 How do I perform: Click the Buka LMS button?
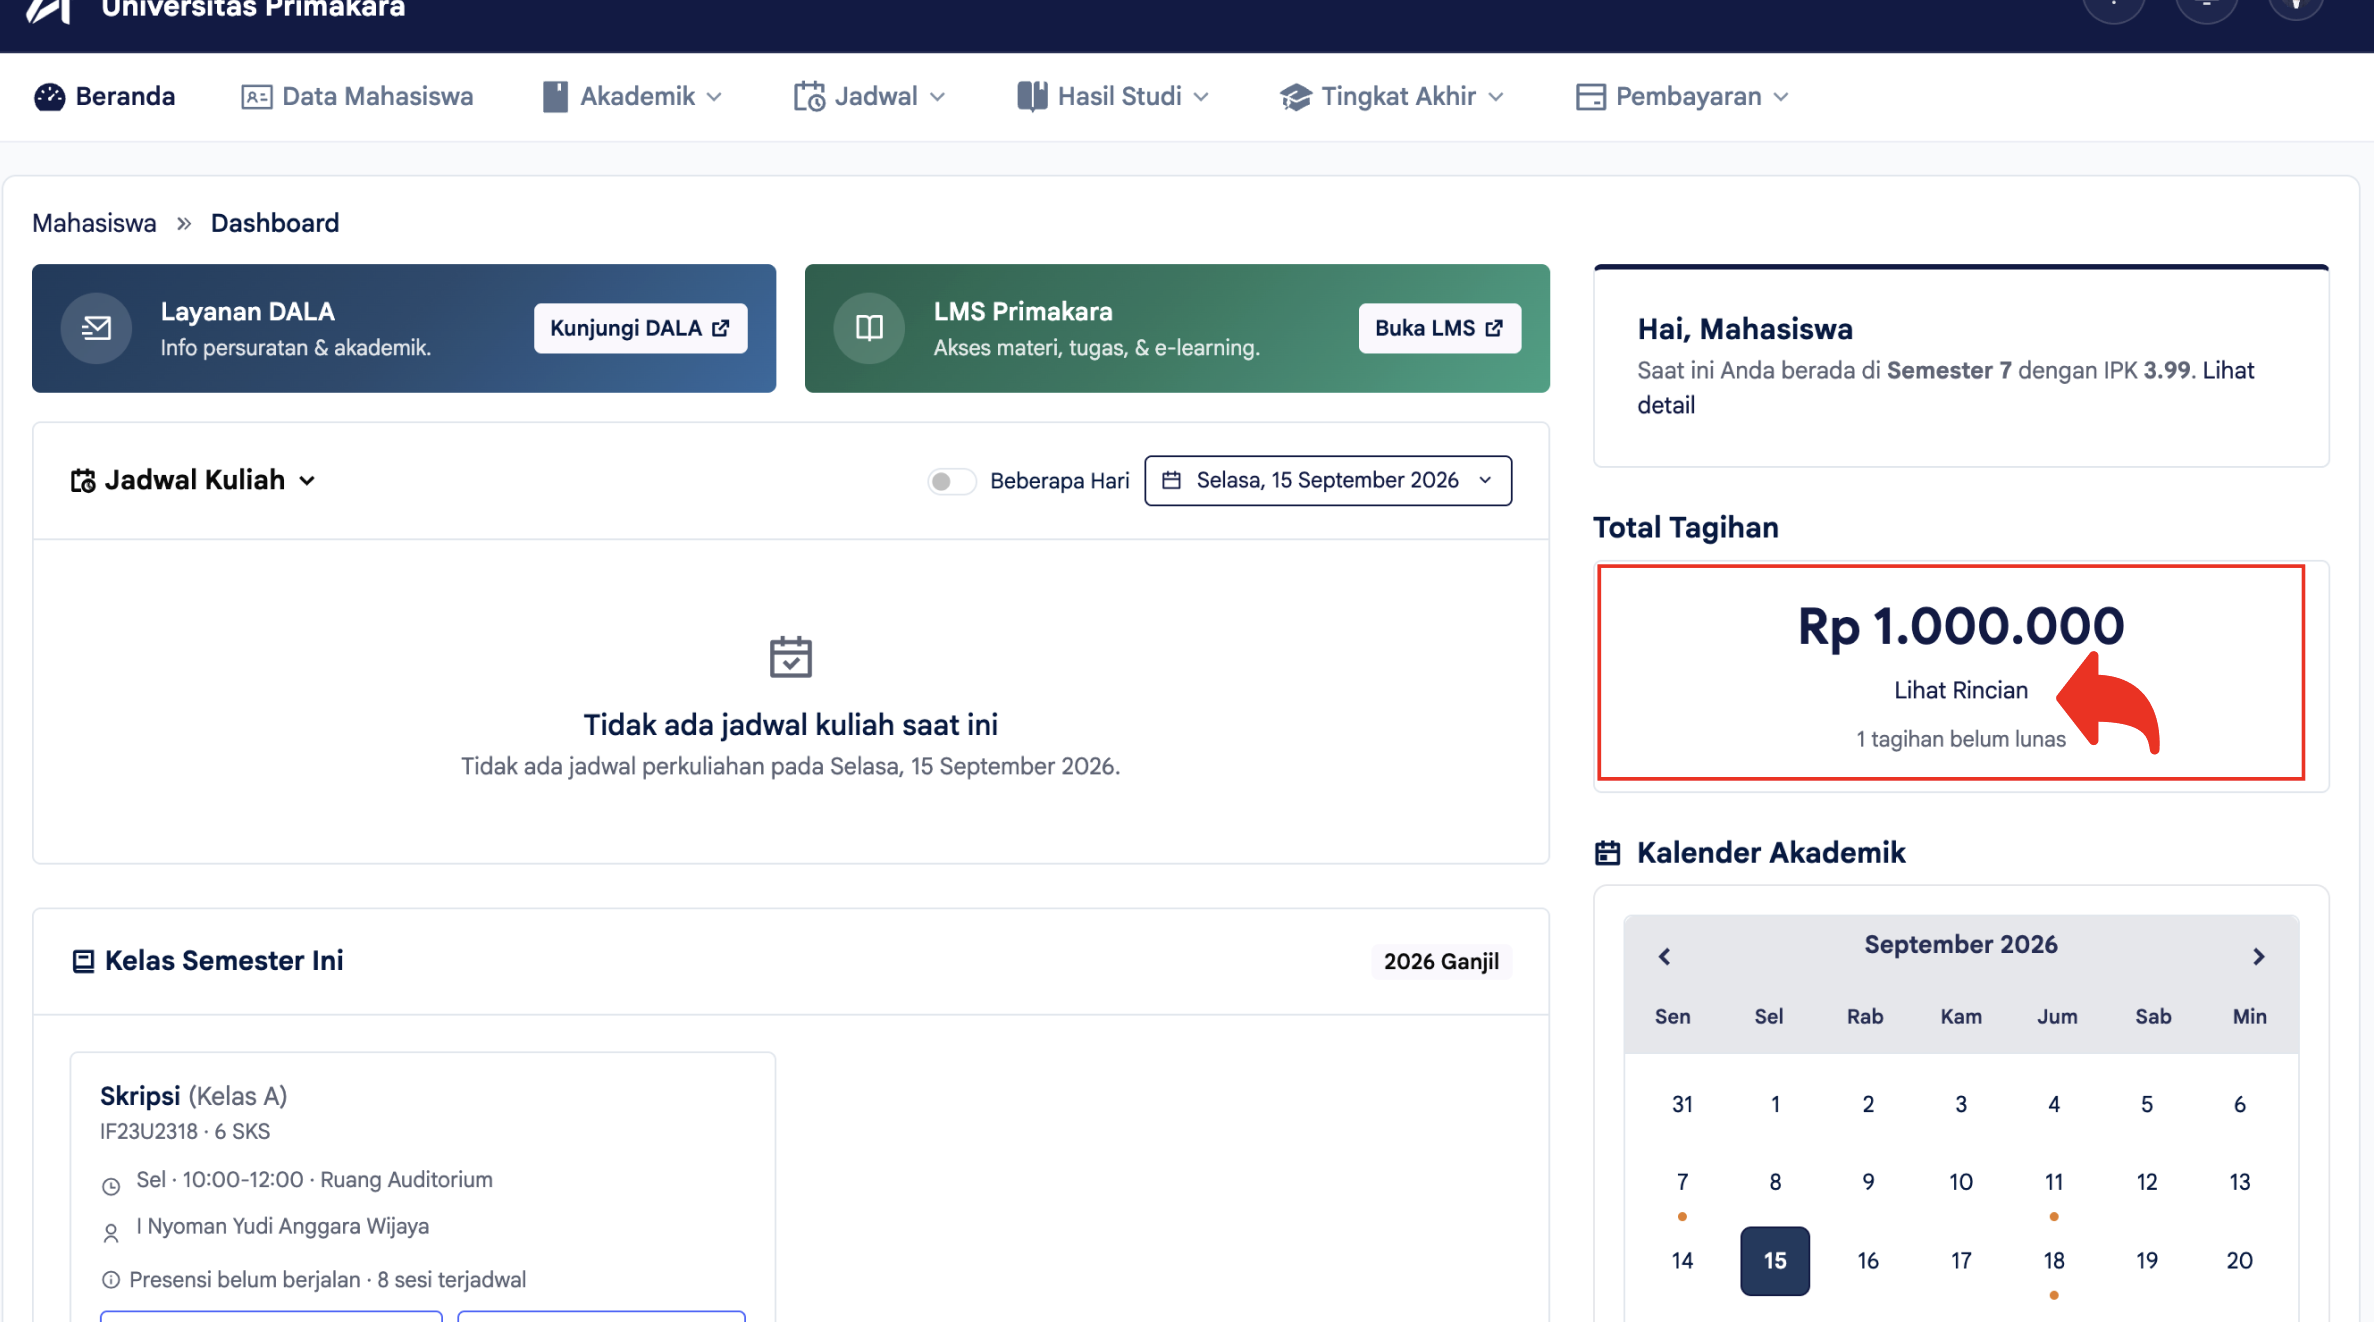[1439, 328]
